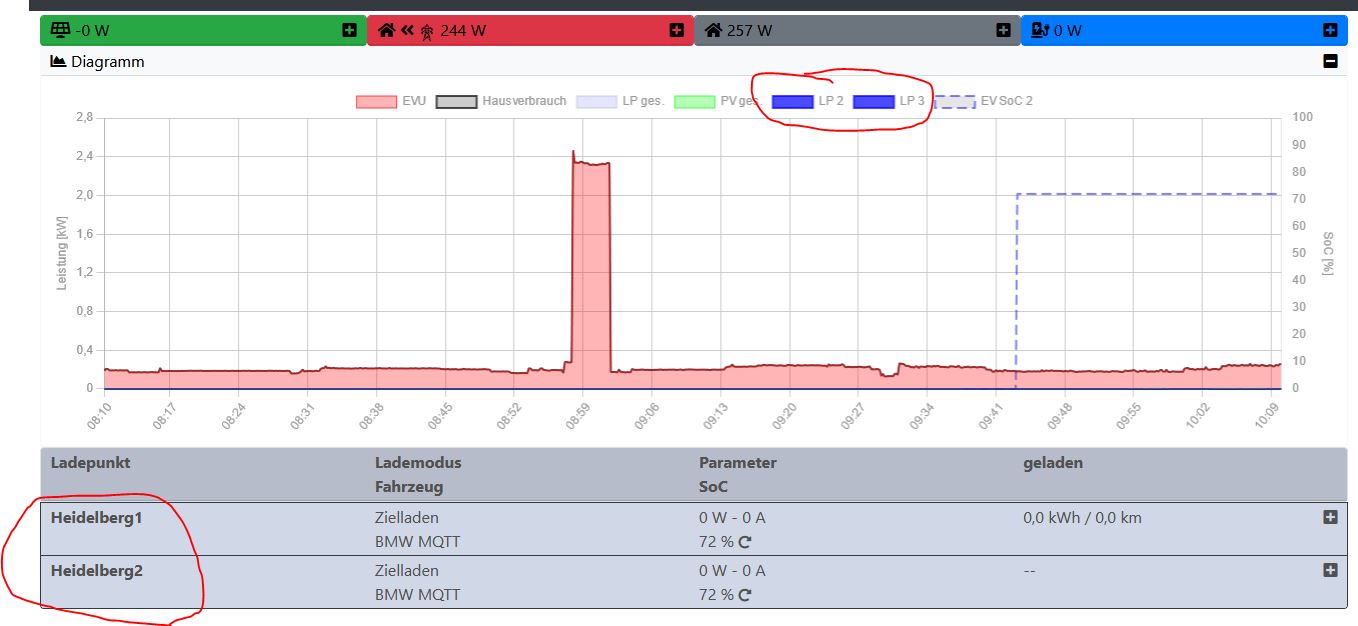1358x626 pixels.
Task: Toggle the LP ges. series in legend
Action: (x=620, y=101)
